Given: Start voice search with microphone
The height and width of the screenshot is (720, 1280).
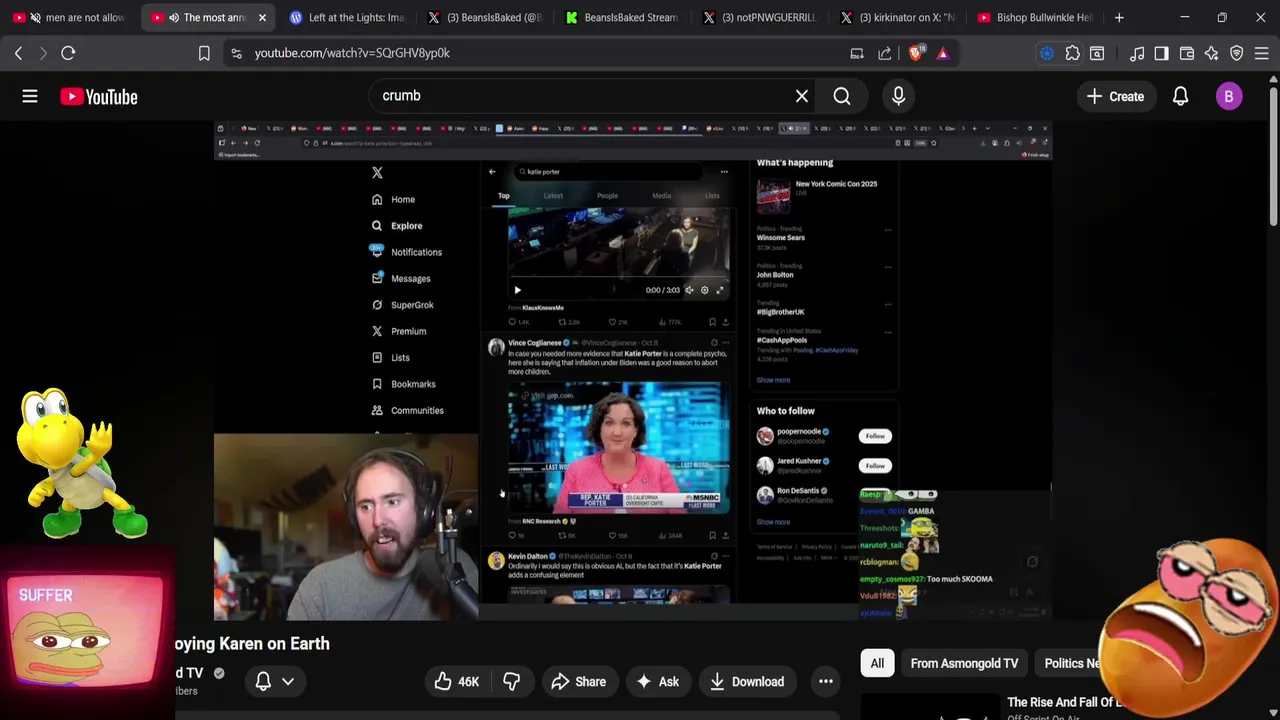Looking at the screenshot, I should tap(898, 96).
